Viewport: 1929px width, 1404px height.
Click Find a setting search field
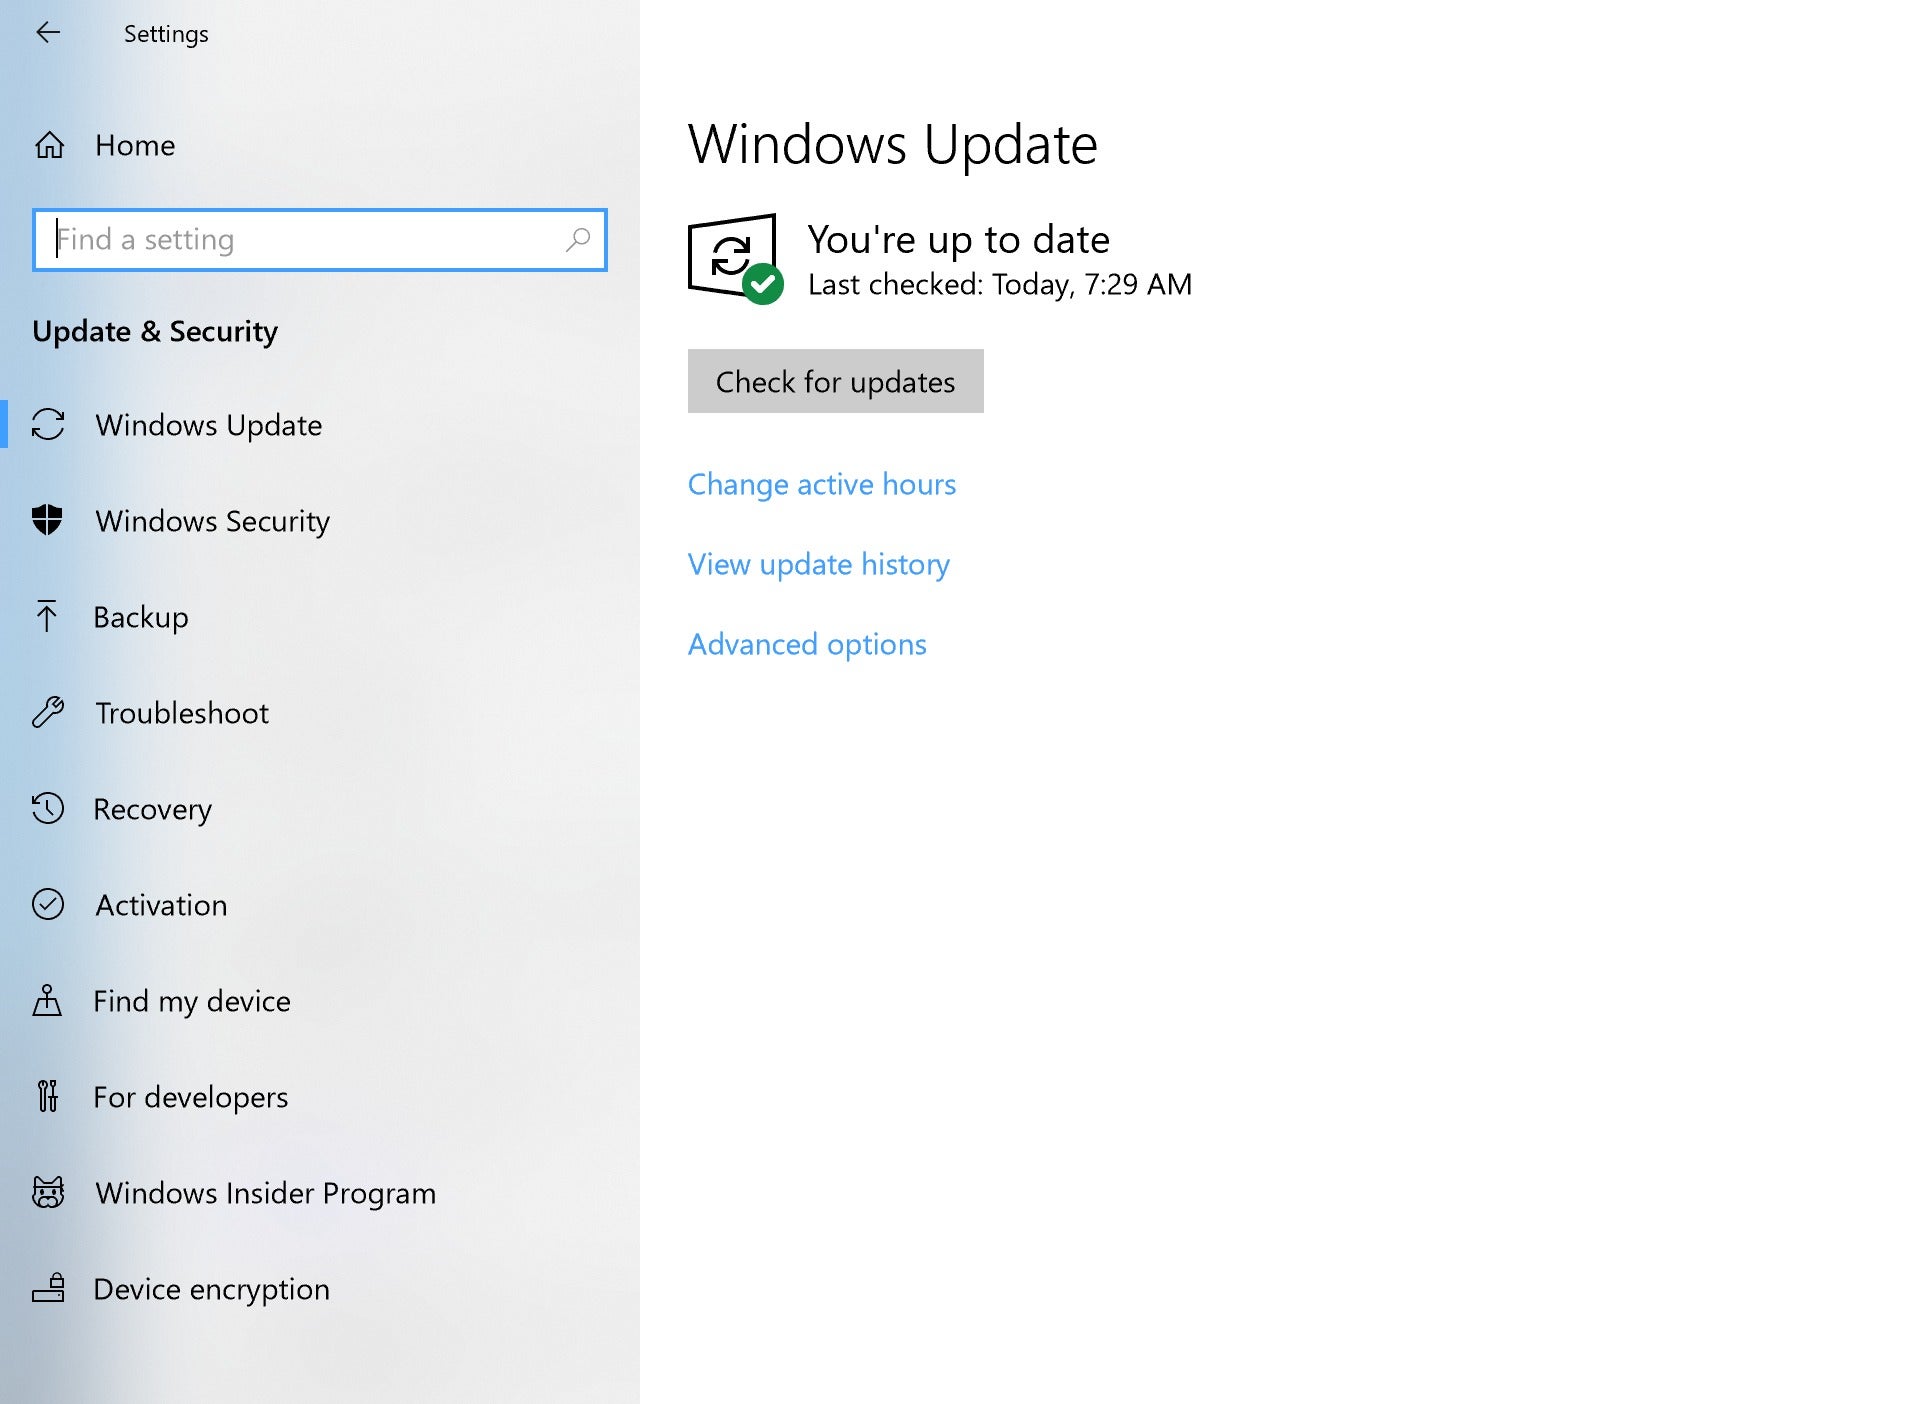pos(319,240)
